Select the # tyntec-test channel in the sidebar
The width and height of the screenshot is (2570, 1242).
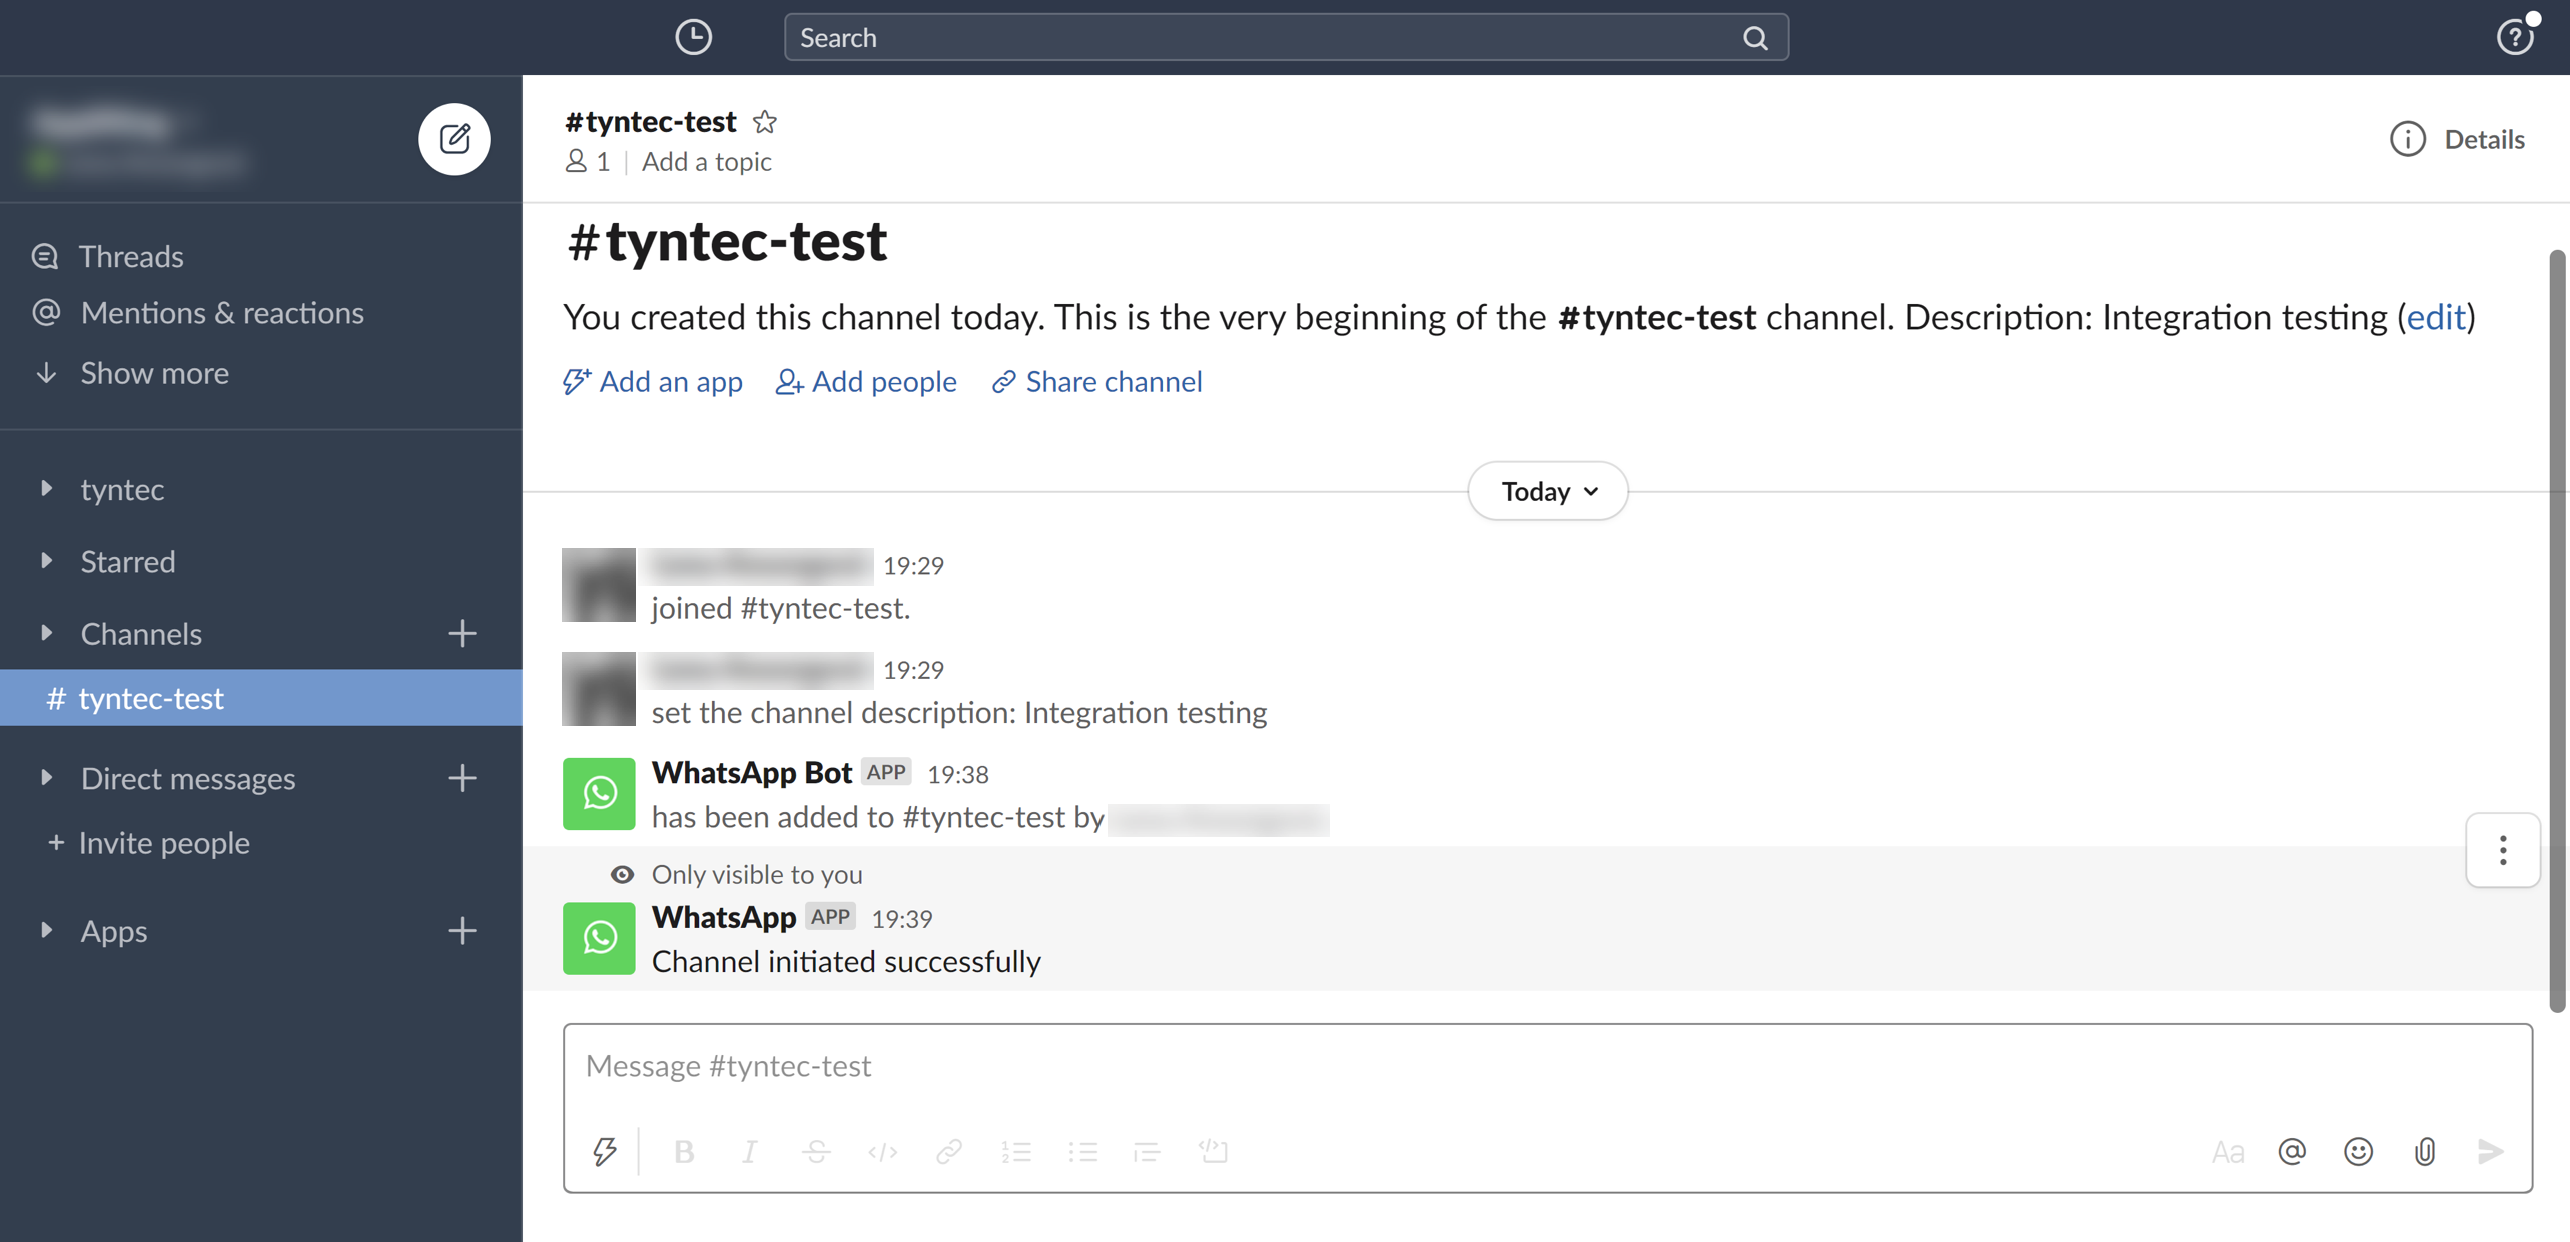261,698
